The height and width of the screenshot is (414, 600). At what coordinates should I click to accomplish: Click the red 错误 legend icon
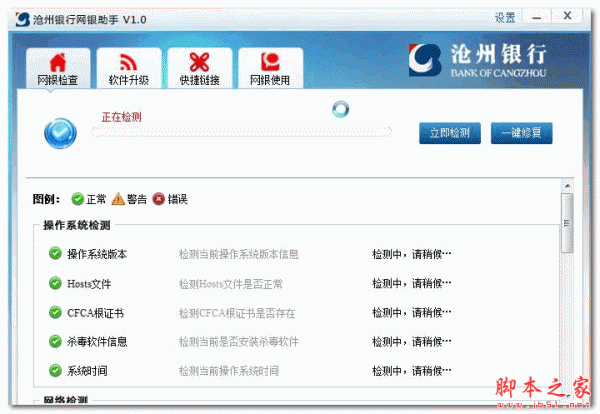(x=158, y=199)
